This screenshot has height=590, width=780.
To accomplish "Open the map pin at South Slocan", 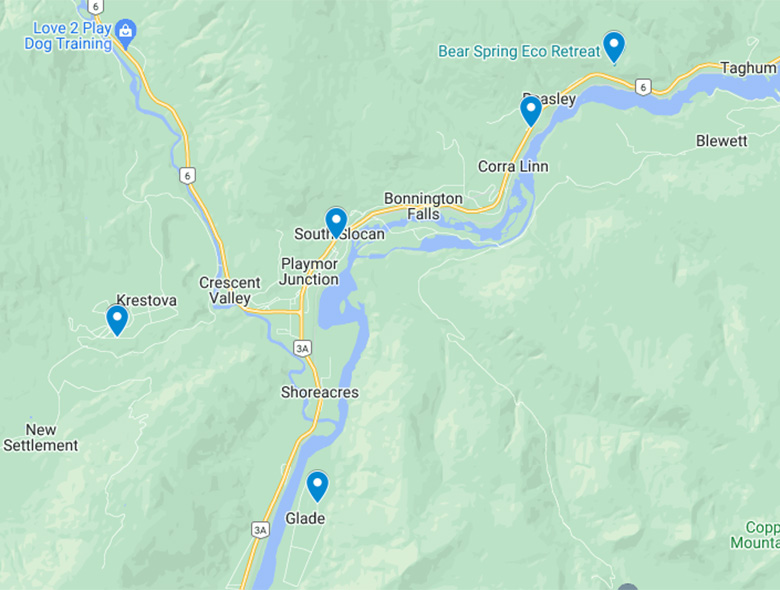I will (336, 223).
